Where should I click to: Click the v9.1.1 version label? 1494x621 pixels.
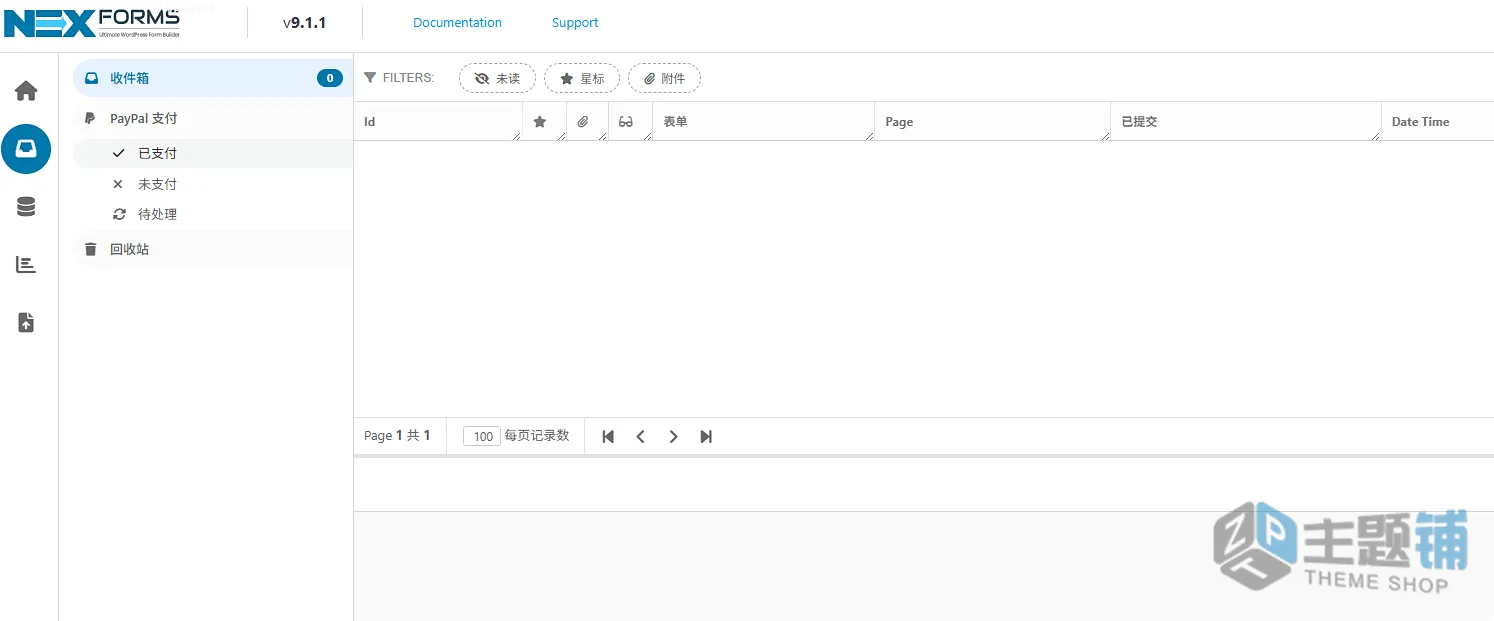[305, 22]
